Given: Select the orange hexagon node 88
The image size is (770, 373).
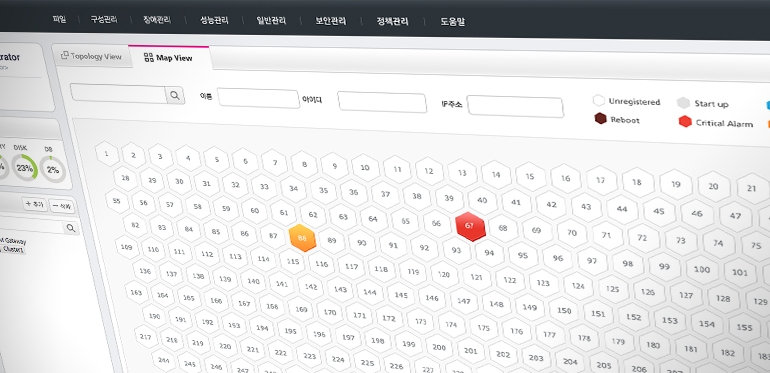Looking at the screenshot, I should pos(302,238).
